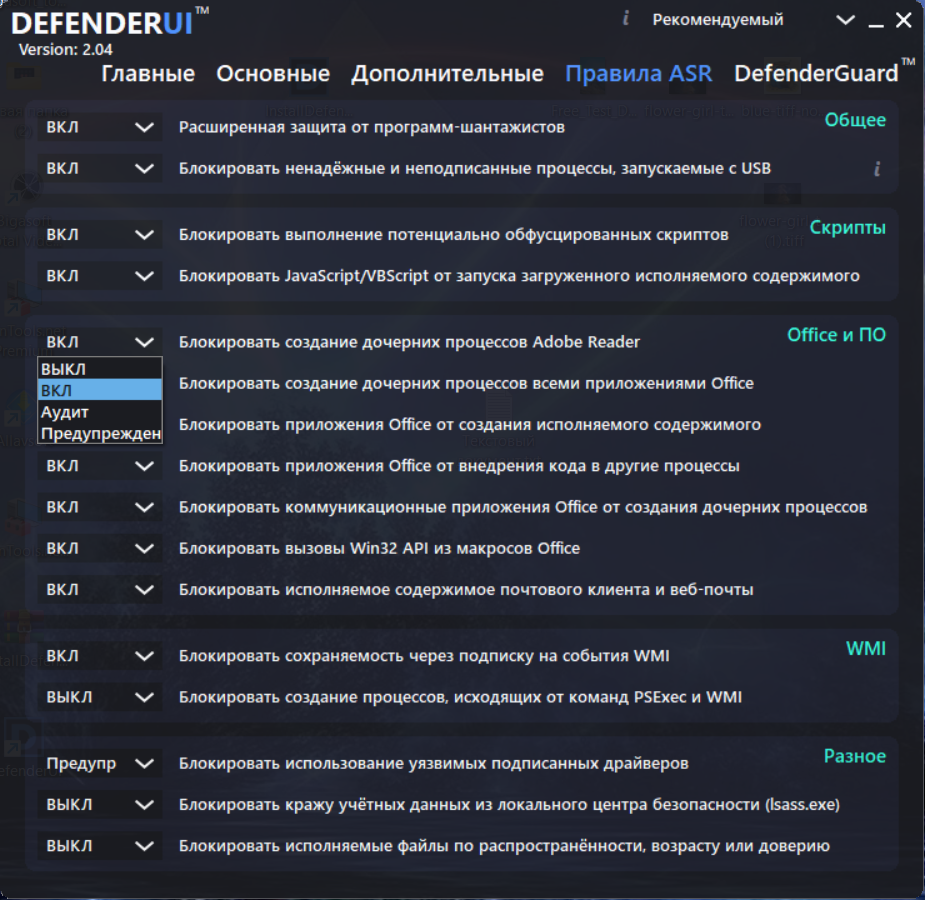Click text about lsass.exe credential theft
The height and width of the screenshot is (900, 925).
coord(509,804)
